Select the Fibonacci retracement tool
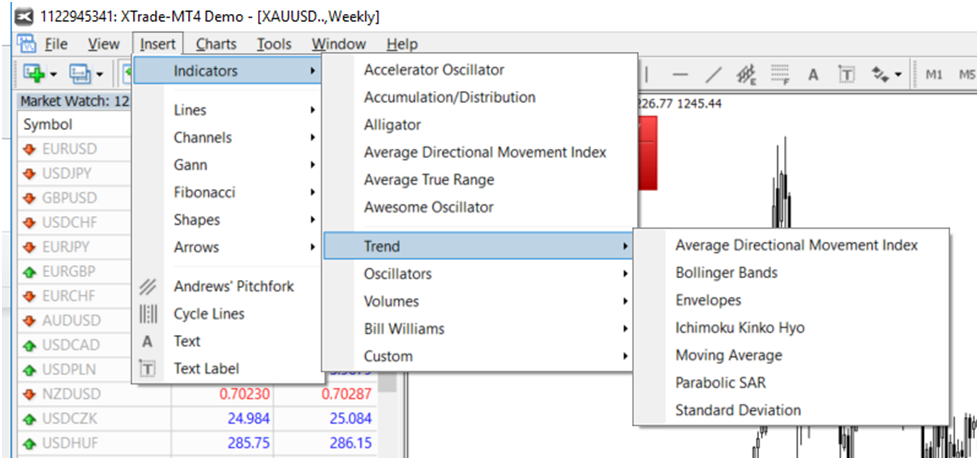 [x=780, y=74]
